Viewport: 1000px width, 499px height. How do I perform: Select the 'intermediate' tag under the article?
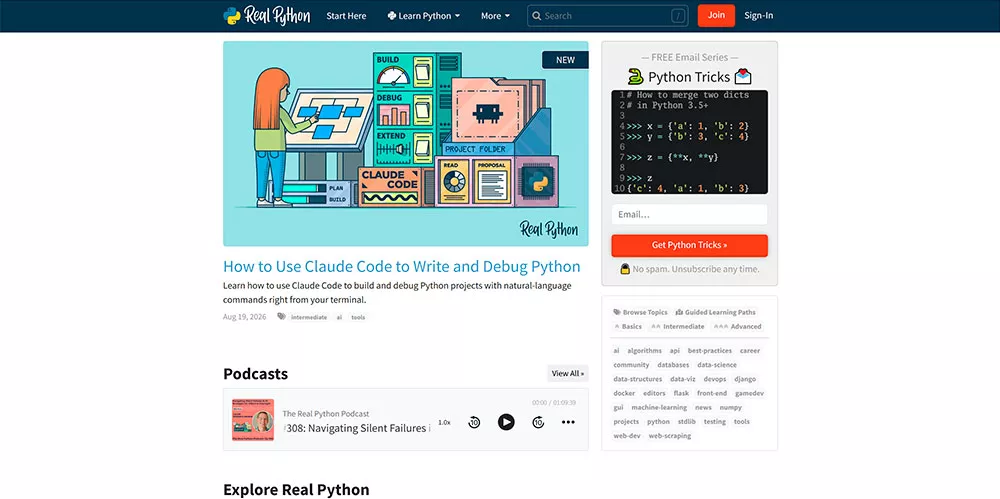click(309, 317)
